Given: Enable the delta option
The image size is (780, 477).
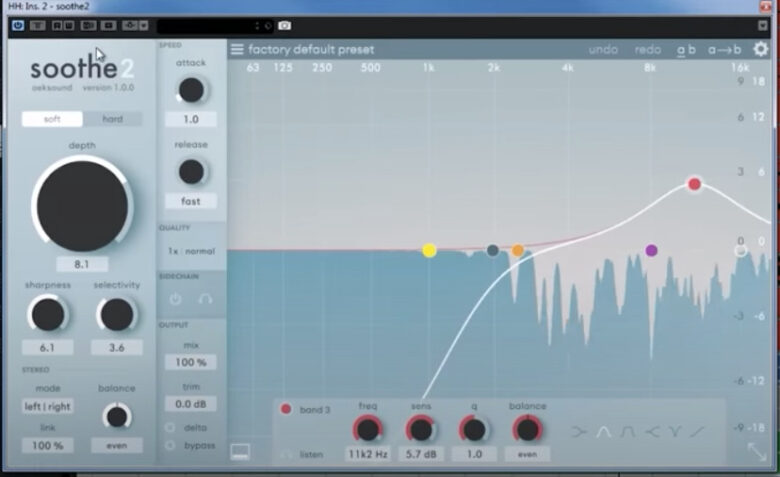Looking at the screenshot, I should pyautogui.click(x=170, y=427).
